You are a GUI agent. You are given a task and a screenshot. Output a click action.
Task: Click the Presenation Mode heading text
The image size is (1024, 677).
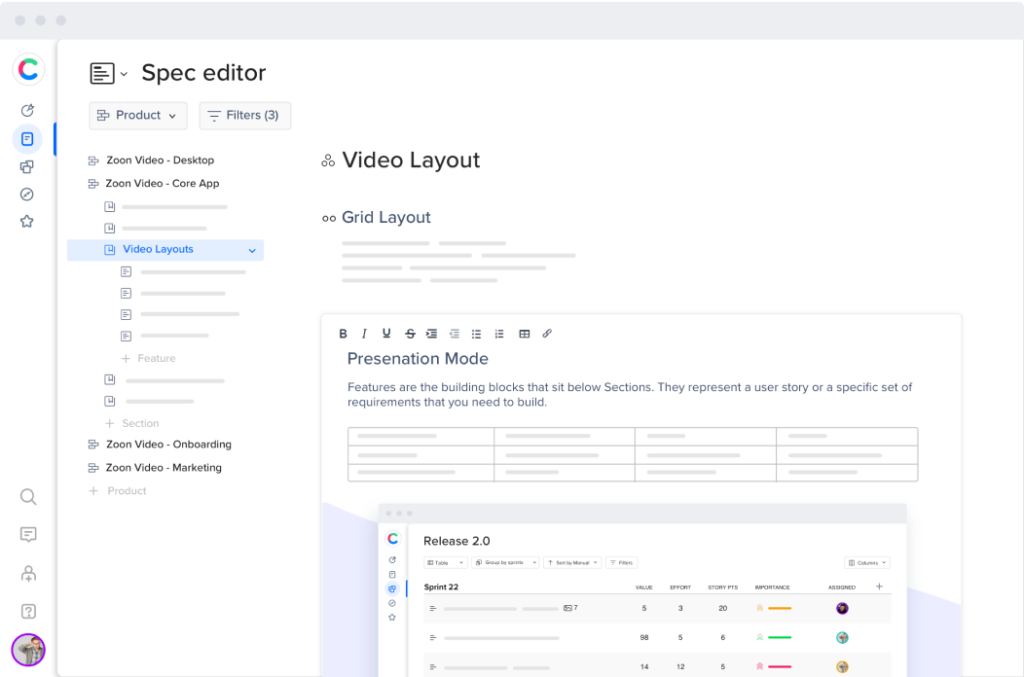[x=417, y=359]
